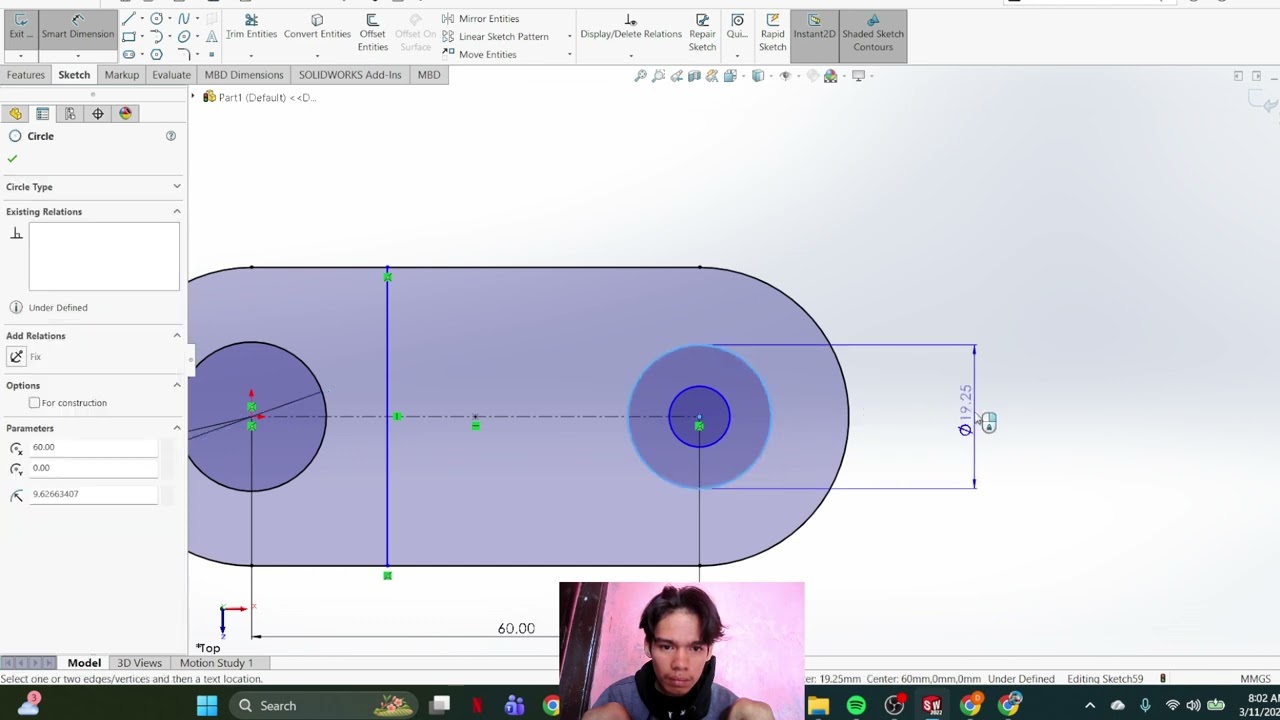Screen dimensions: 1280x720
Task: Open Circle PropertyManager help icon
Action: point(171,136)
